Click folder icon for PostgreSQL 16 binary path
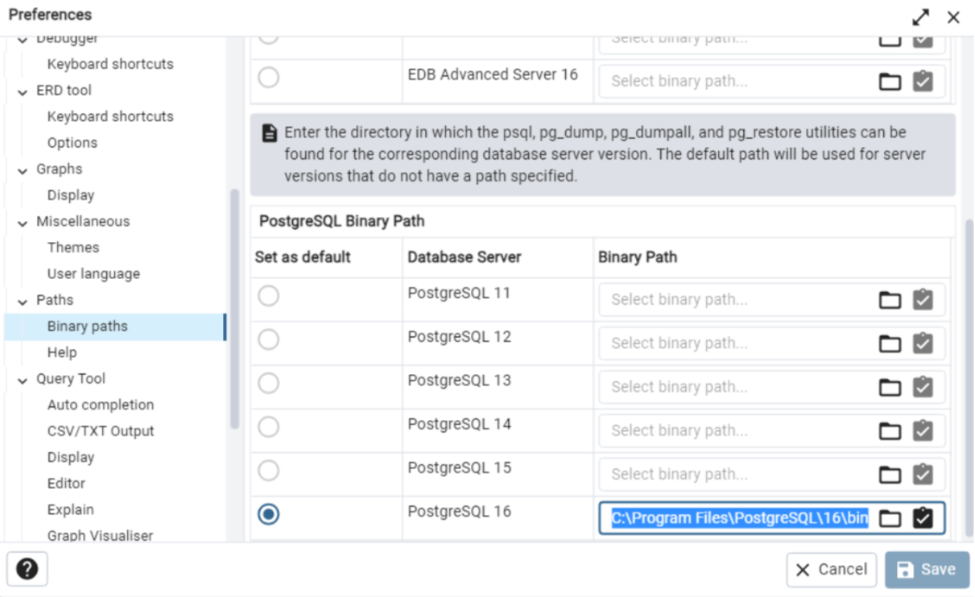 click(890, 518)
